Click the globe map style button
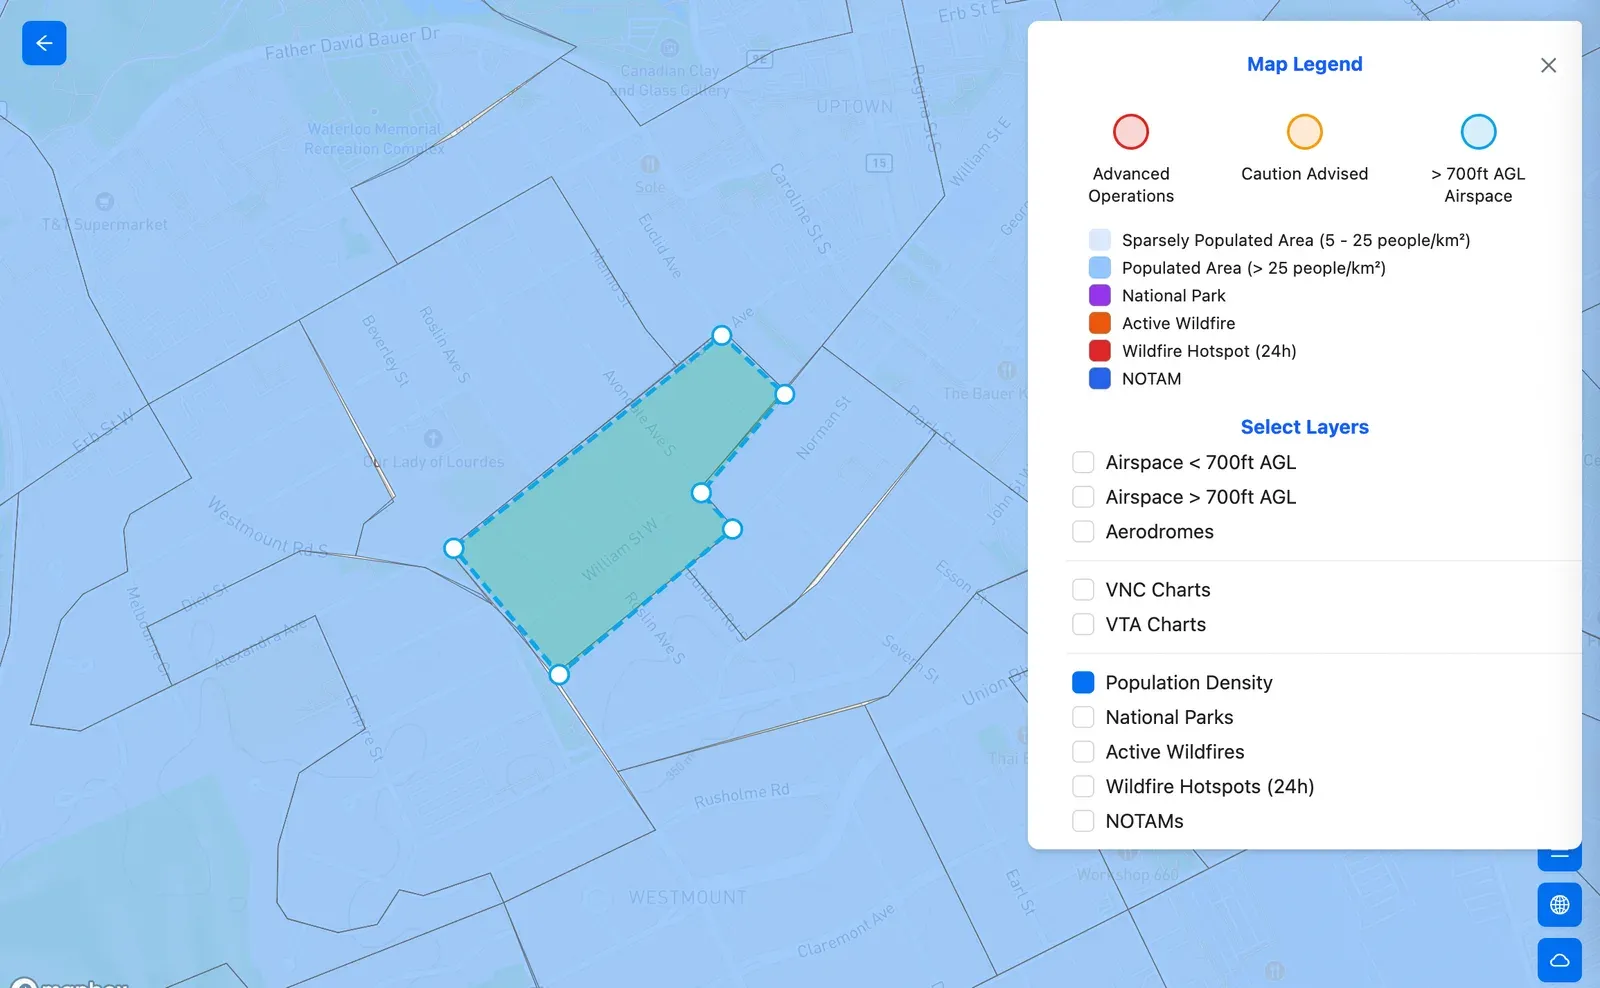The image size is (1600, 988). [1559, 905]
